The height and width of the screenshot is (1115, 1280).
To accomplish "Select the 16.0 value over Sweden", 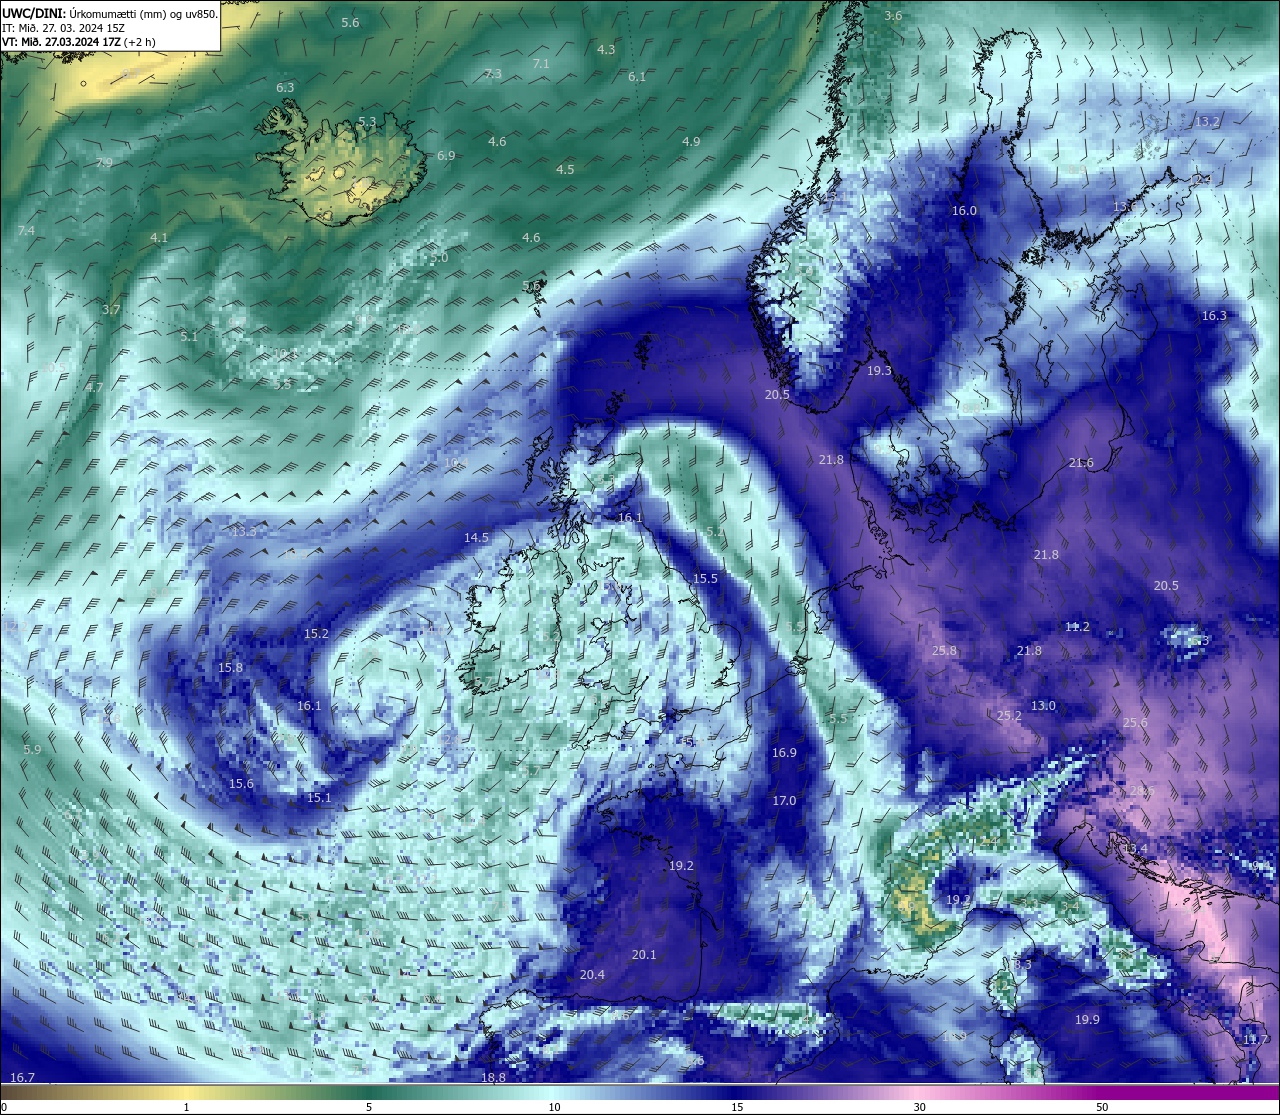I will tap(964, 210).
